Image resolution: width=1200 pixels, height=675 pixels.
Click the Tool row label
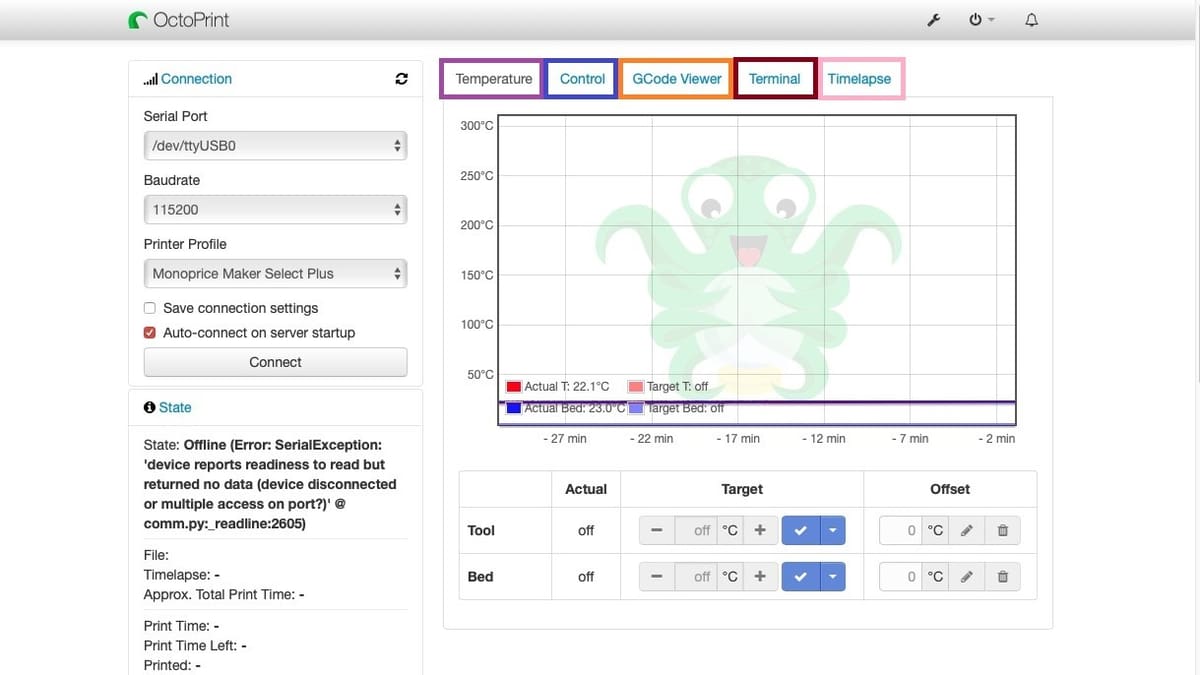click(x=481, y=531)
